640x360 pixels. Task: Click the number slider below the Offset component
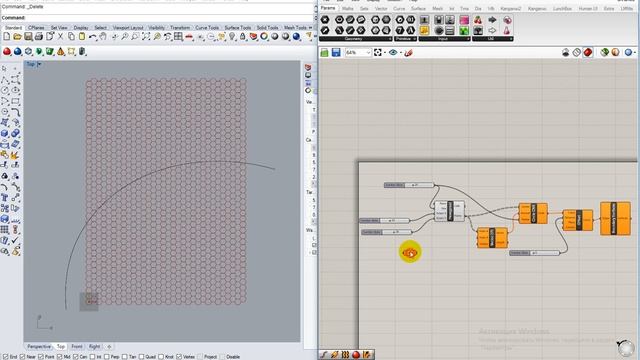click(x=534, y=253)
